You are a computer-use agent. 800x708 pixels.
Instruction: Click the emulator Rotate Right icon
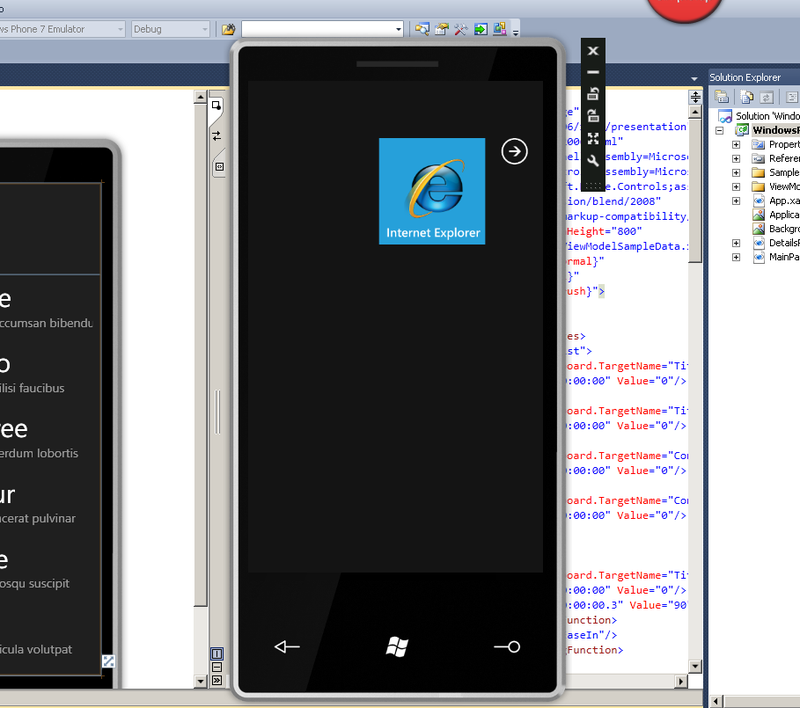point(593,116)
